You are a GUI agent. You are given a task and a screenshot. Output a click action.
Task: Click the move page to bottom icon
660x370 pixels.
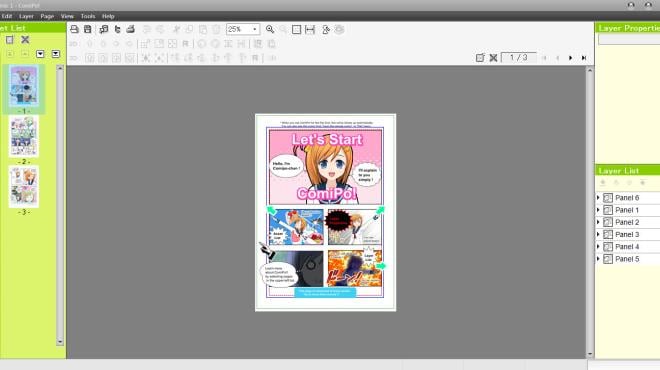(56, 54)
